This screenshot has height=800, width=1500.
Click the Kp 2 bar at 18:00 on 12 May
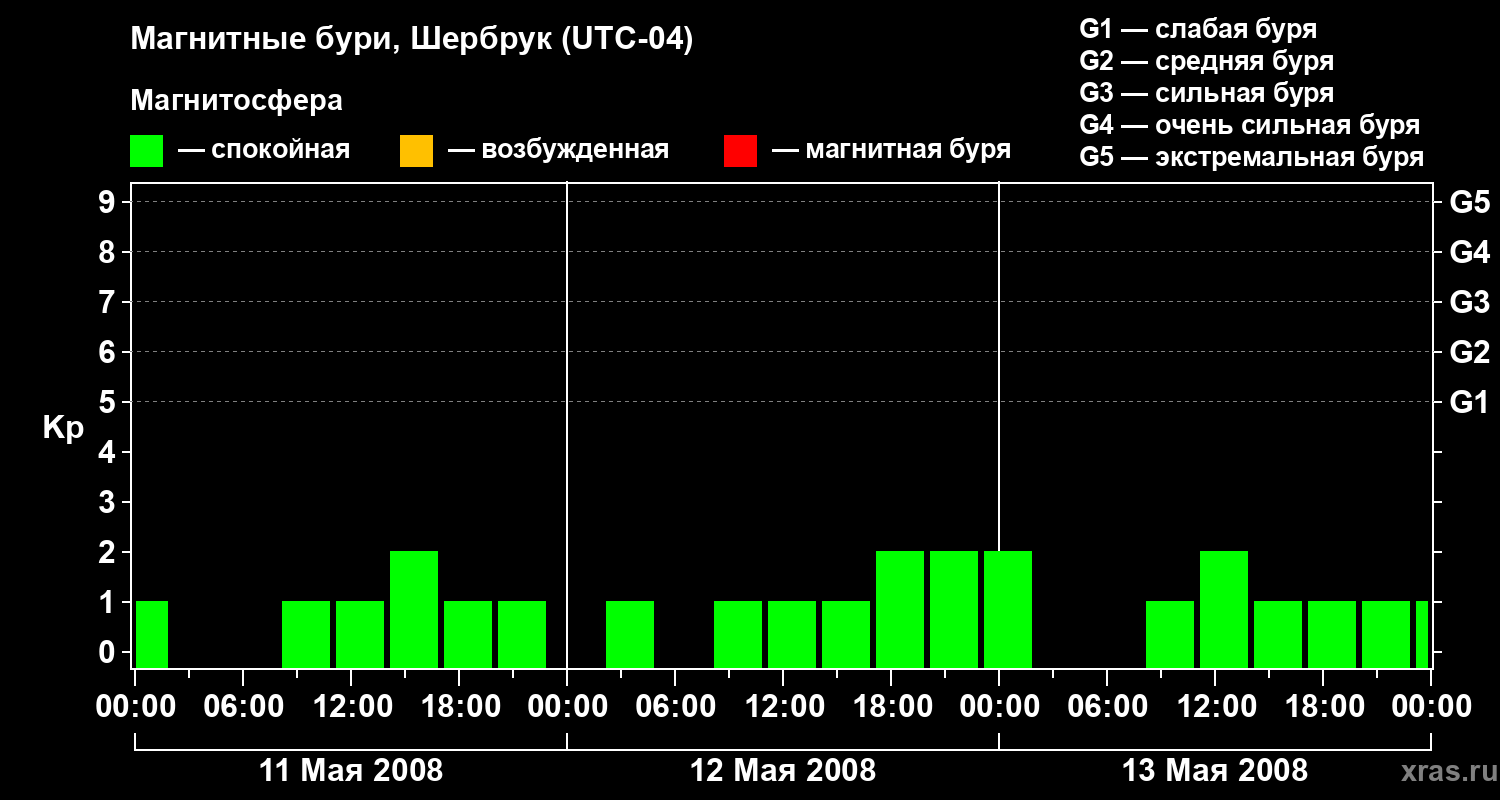[x=900, y=609]
